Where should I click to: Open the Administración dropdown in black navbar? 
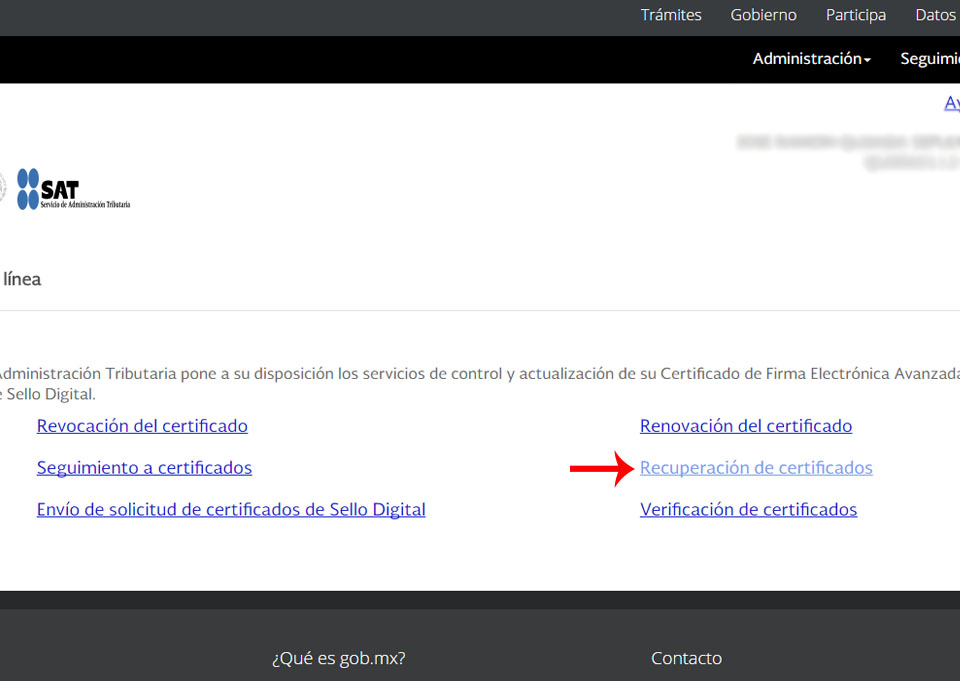[805, 59]
